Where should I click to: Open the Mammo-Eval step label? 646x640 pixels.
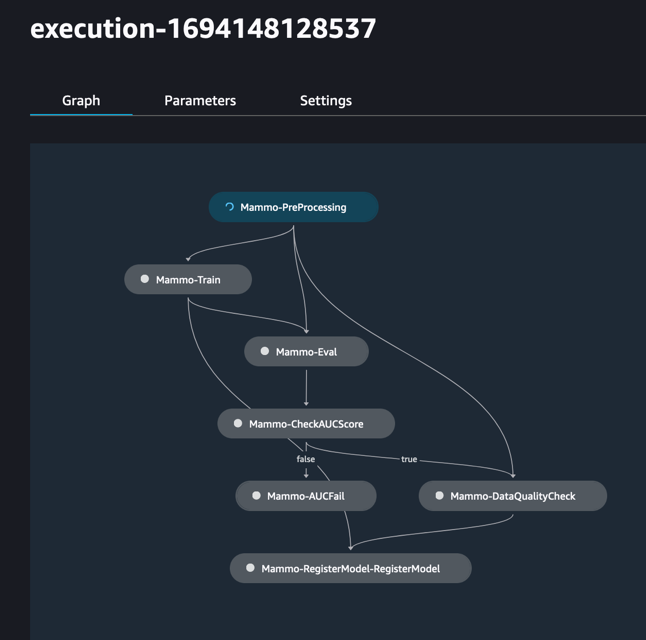[x=306, y=352]
